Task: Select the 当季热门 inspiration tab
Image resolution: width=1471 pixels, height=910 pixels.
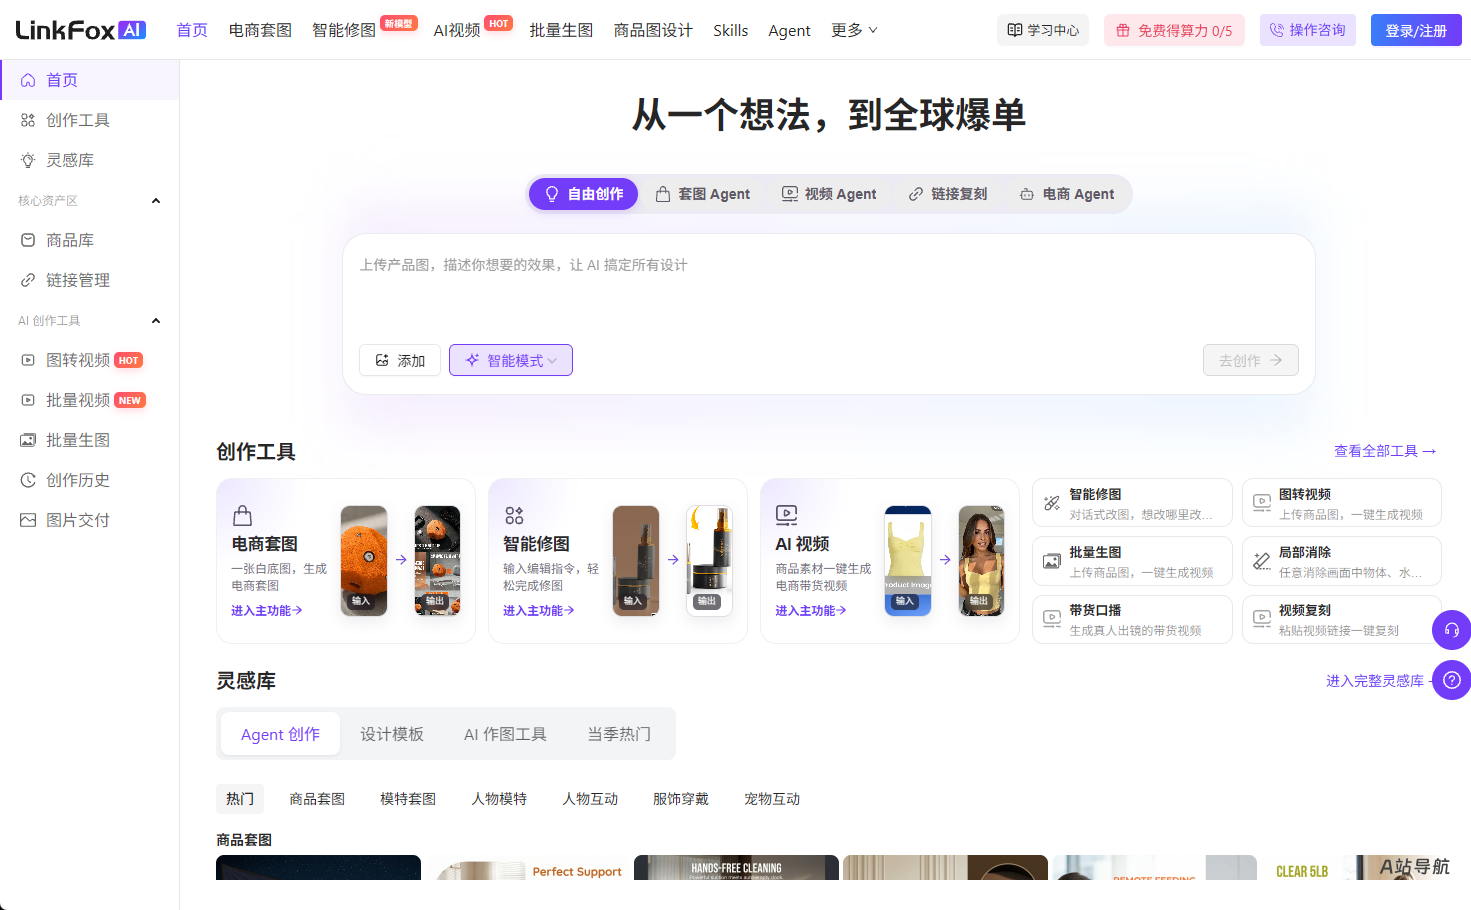Action: (x=619, y=734)
